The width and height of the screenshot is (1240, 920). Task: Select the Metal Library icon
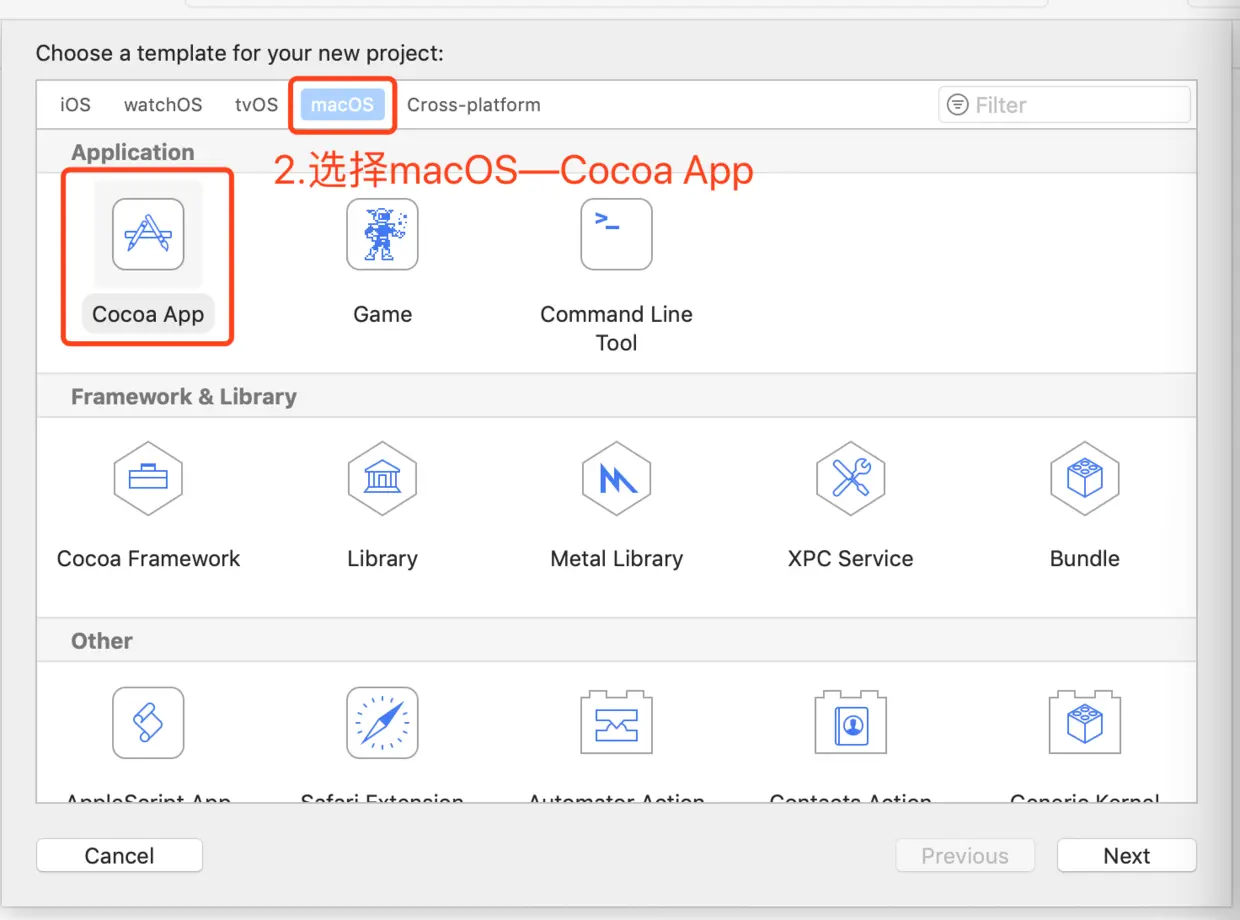click(616, 478)
